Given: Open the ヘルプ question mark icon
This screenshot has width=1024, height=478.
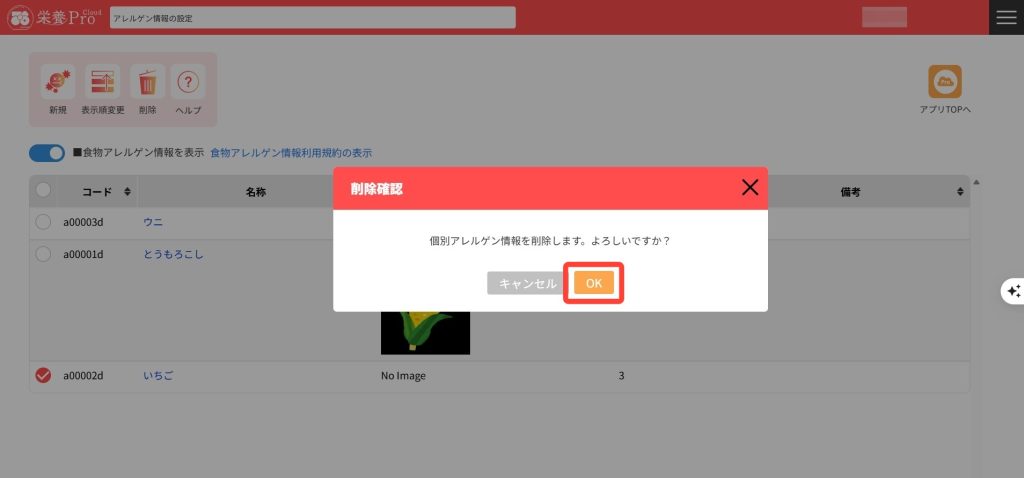Looking at the screenshot, I should click(188, 82).
